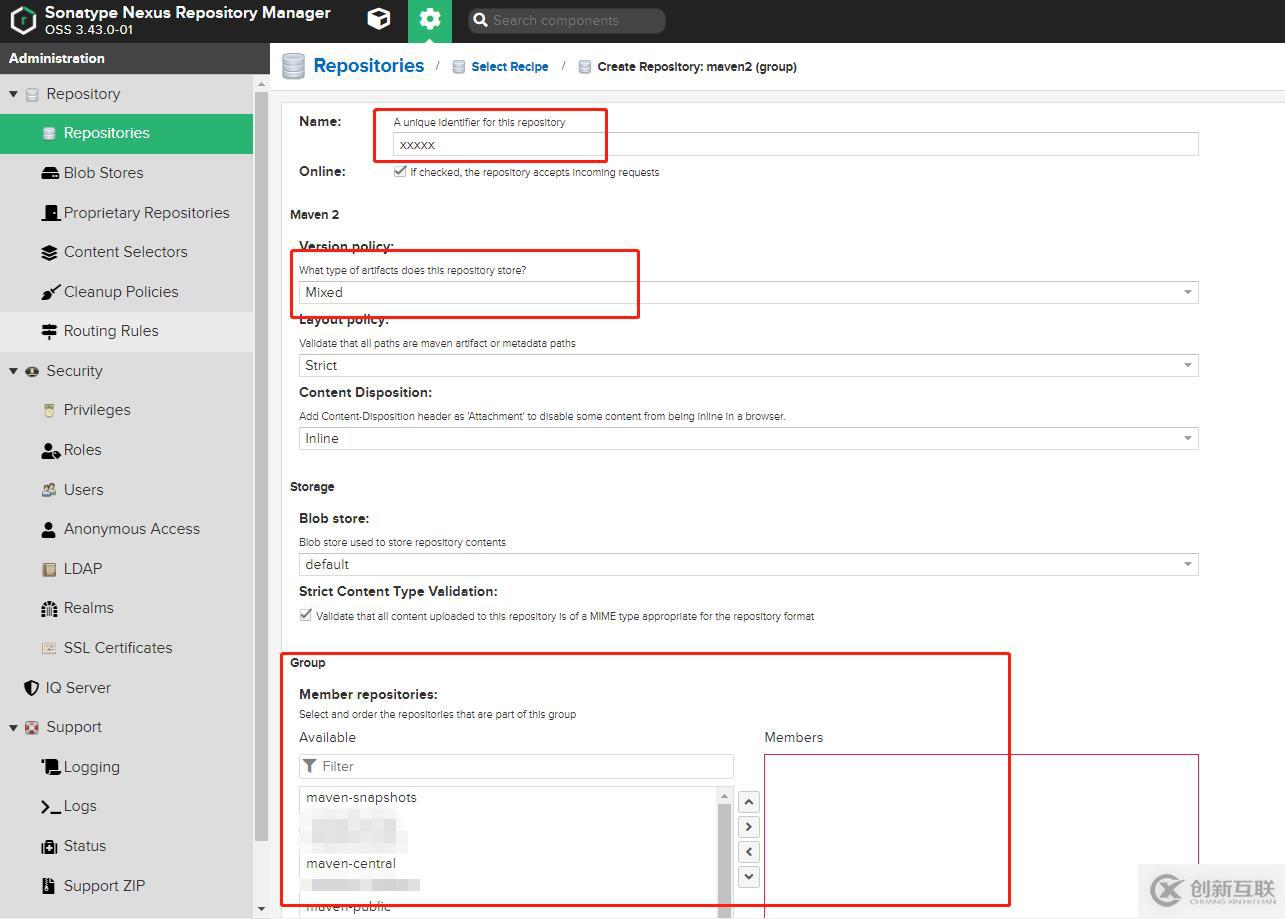The height and width of the screenshot is (919, 1285).
Task: Open the Administration gear icon
Action: pos(430,19)
